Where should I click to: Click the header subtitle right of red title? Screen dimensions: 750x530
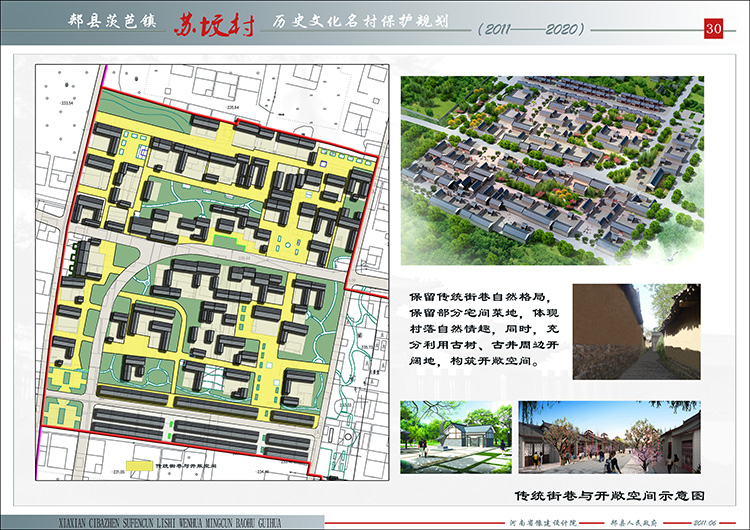[x=335, y=22]
